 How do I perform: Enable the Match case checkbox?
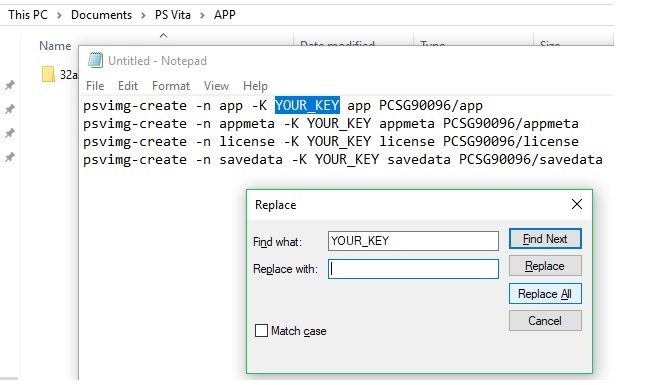pyautogui.click(x=261, y=331)
